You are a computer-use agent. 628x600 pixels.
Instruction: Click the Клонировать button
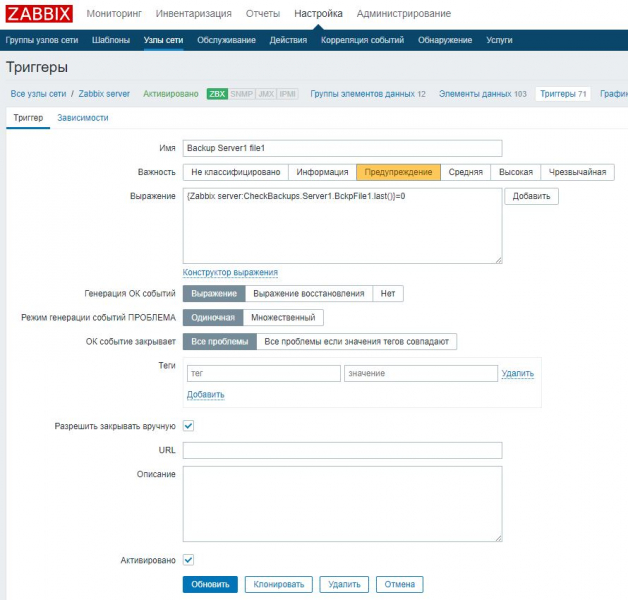point(279,584)
